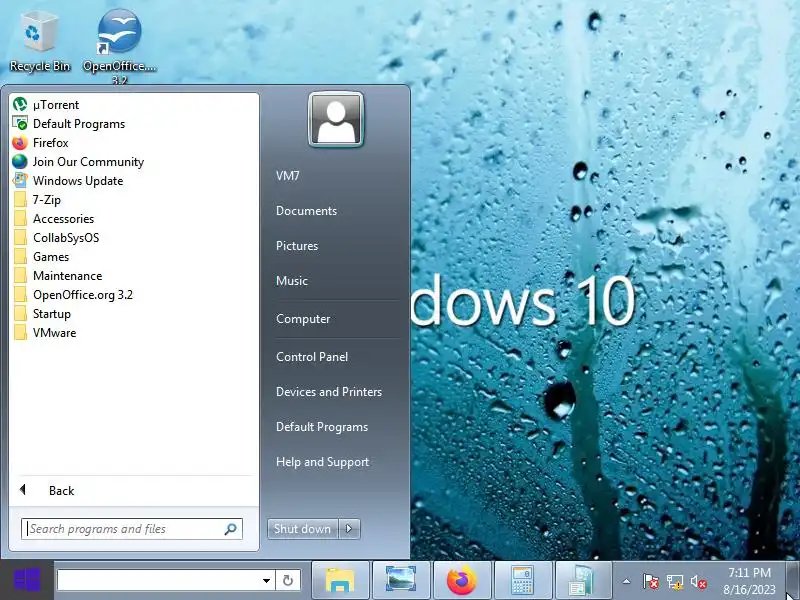Image resolution: width=800 pixels, height=600 pixels.
Task: Open Devices and Printers
Action: (x=329, y=392)
